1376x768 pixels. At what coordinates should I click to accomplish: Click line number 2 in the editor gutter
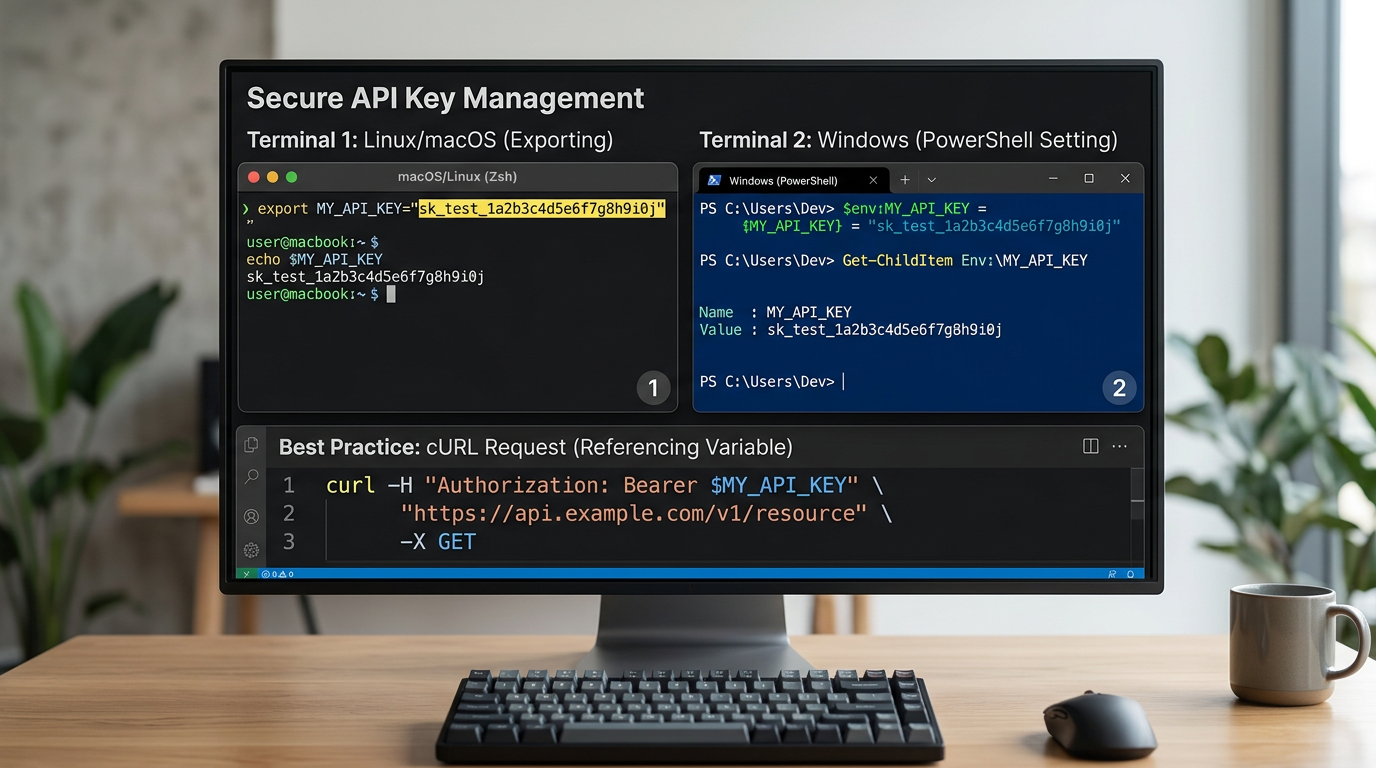(x=289, y=513)
